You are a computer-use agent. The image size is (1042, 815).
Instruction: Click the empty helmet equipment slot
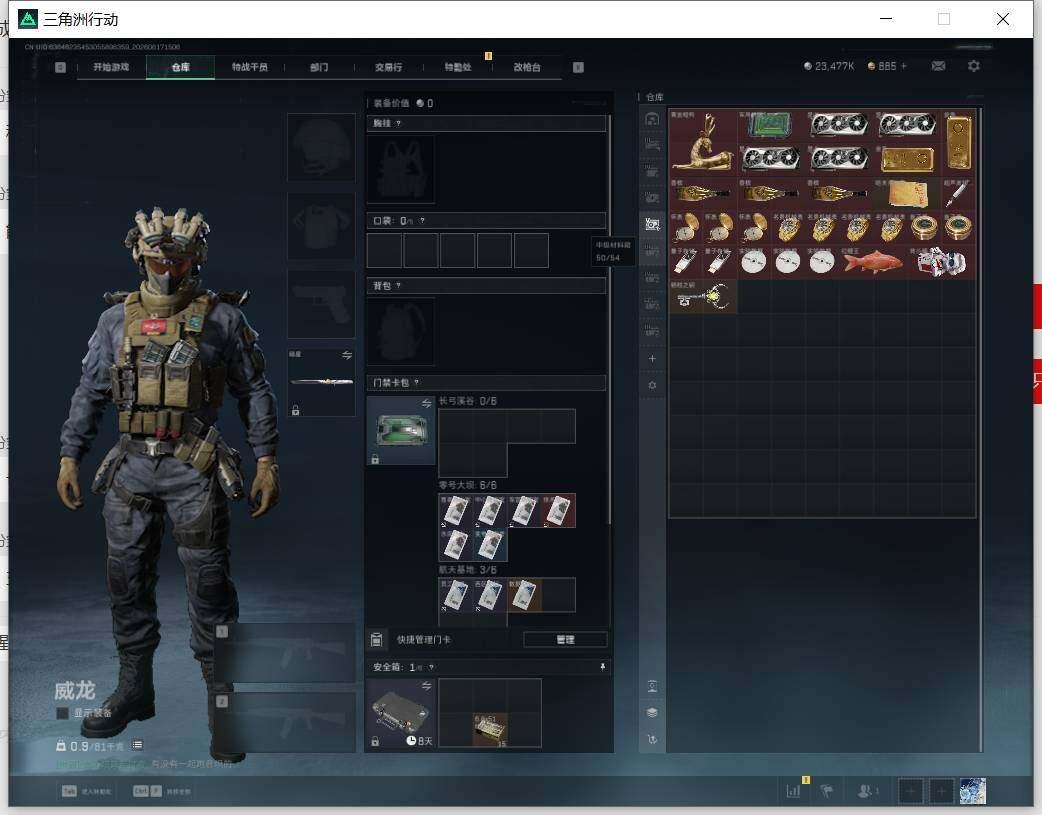(321, 147)
